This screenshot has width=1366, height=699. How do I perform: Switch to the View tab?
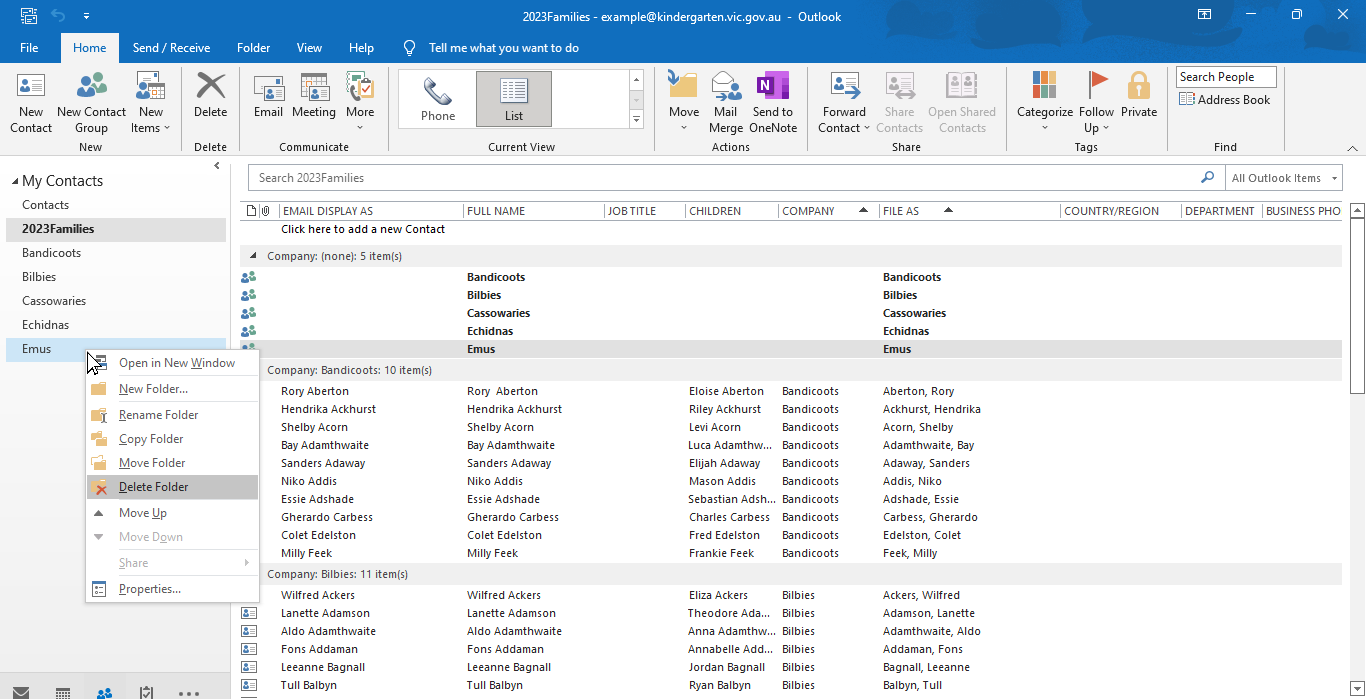[x=309, y=47]
